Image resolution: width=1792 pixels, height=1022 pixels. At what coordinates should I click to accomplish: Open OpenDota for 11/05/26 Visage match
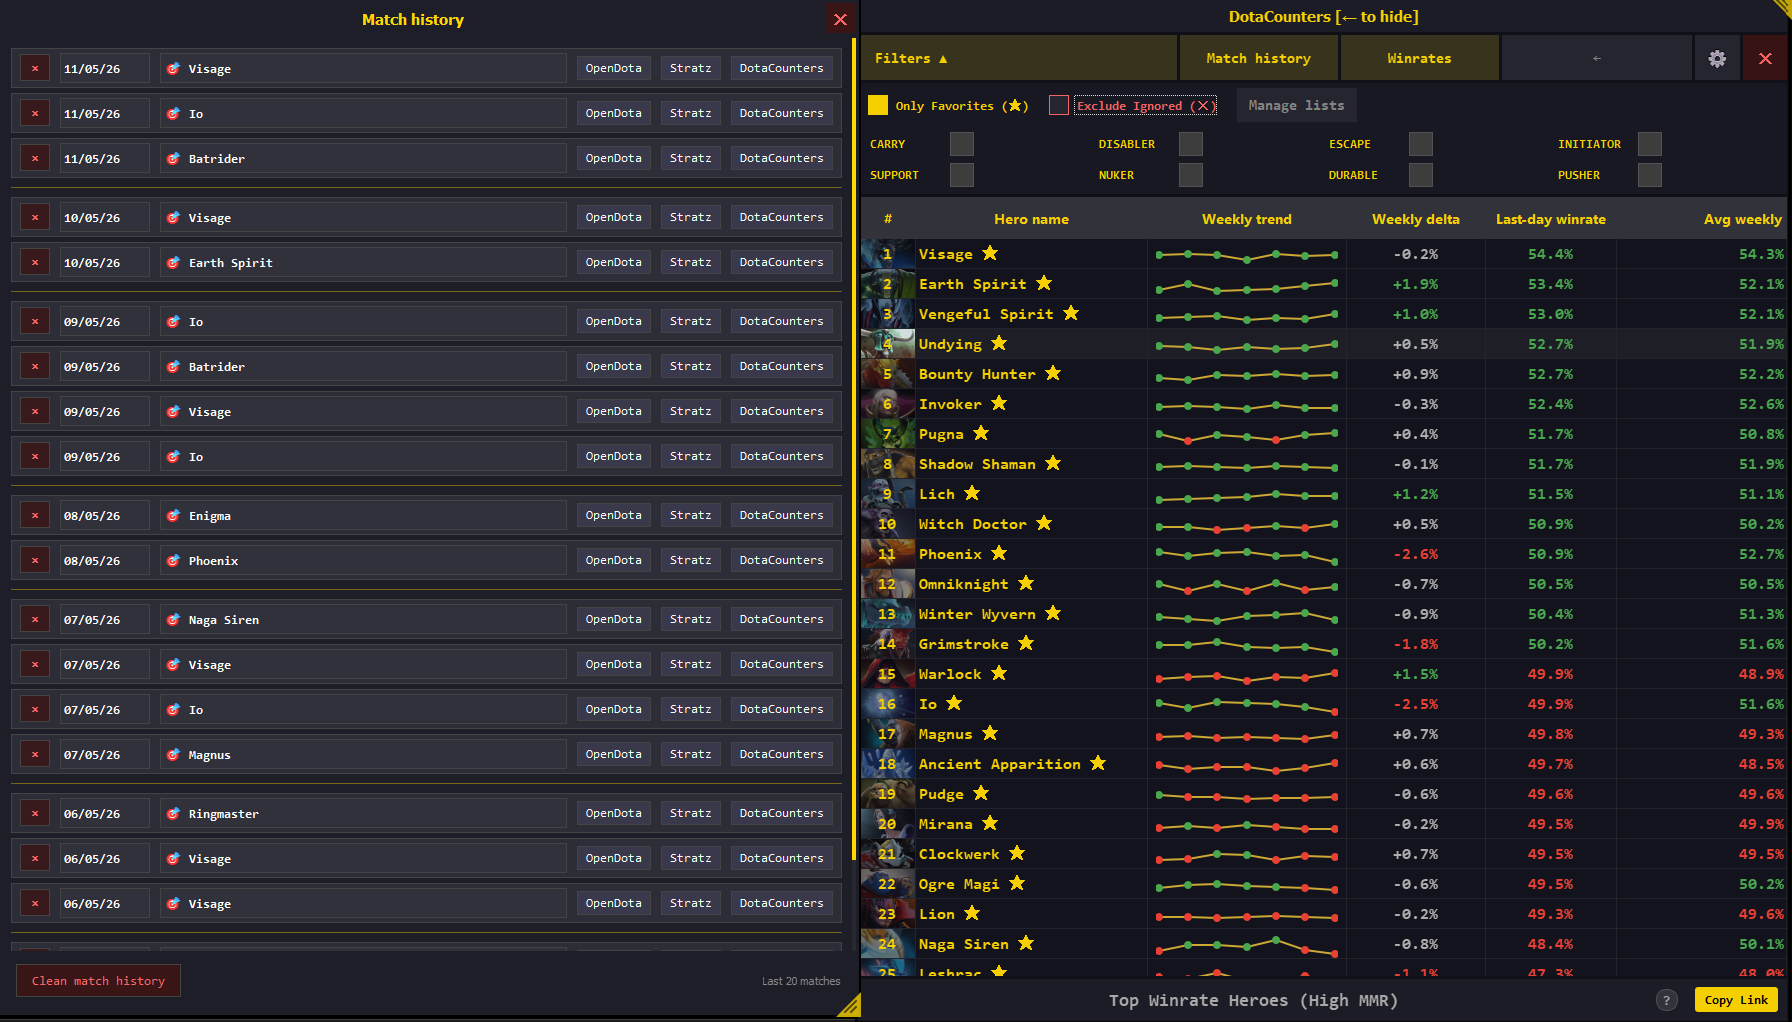(613, 68)
